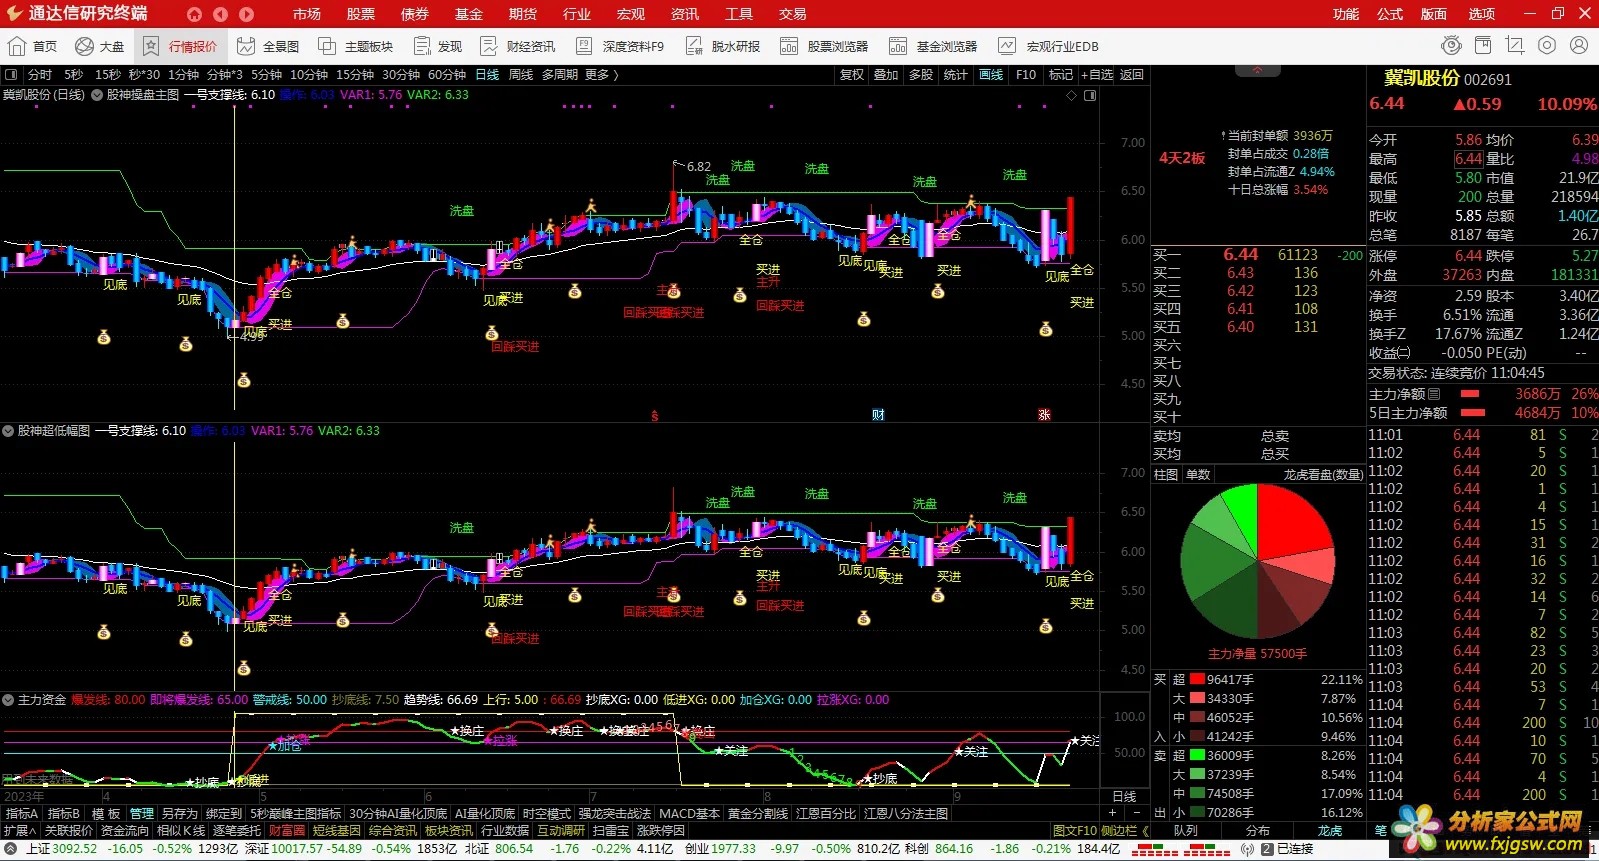Click the 财富圈 button
This screenshot has width=1599, height=861.
pyautogui.click(x=287, y=830)
